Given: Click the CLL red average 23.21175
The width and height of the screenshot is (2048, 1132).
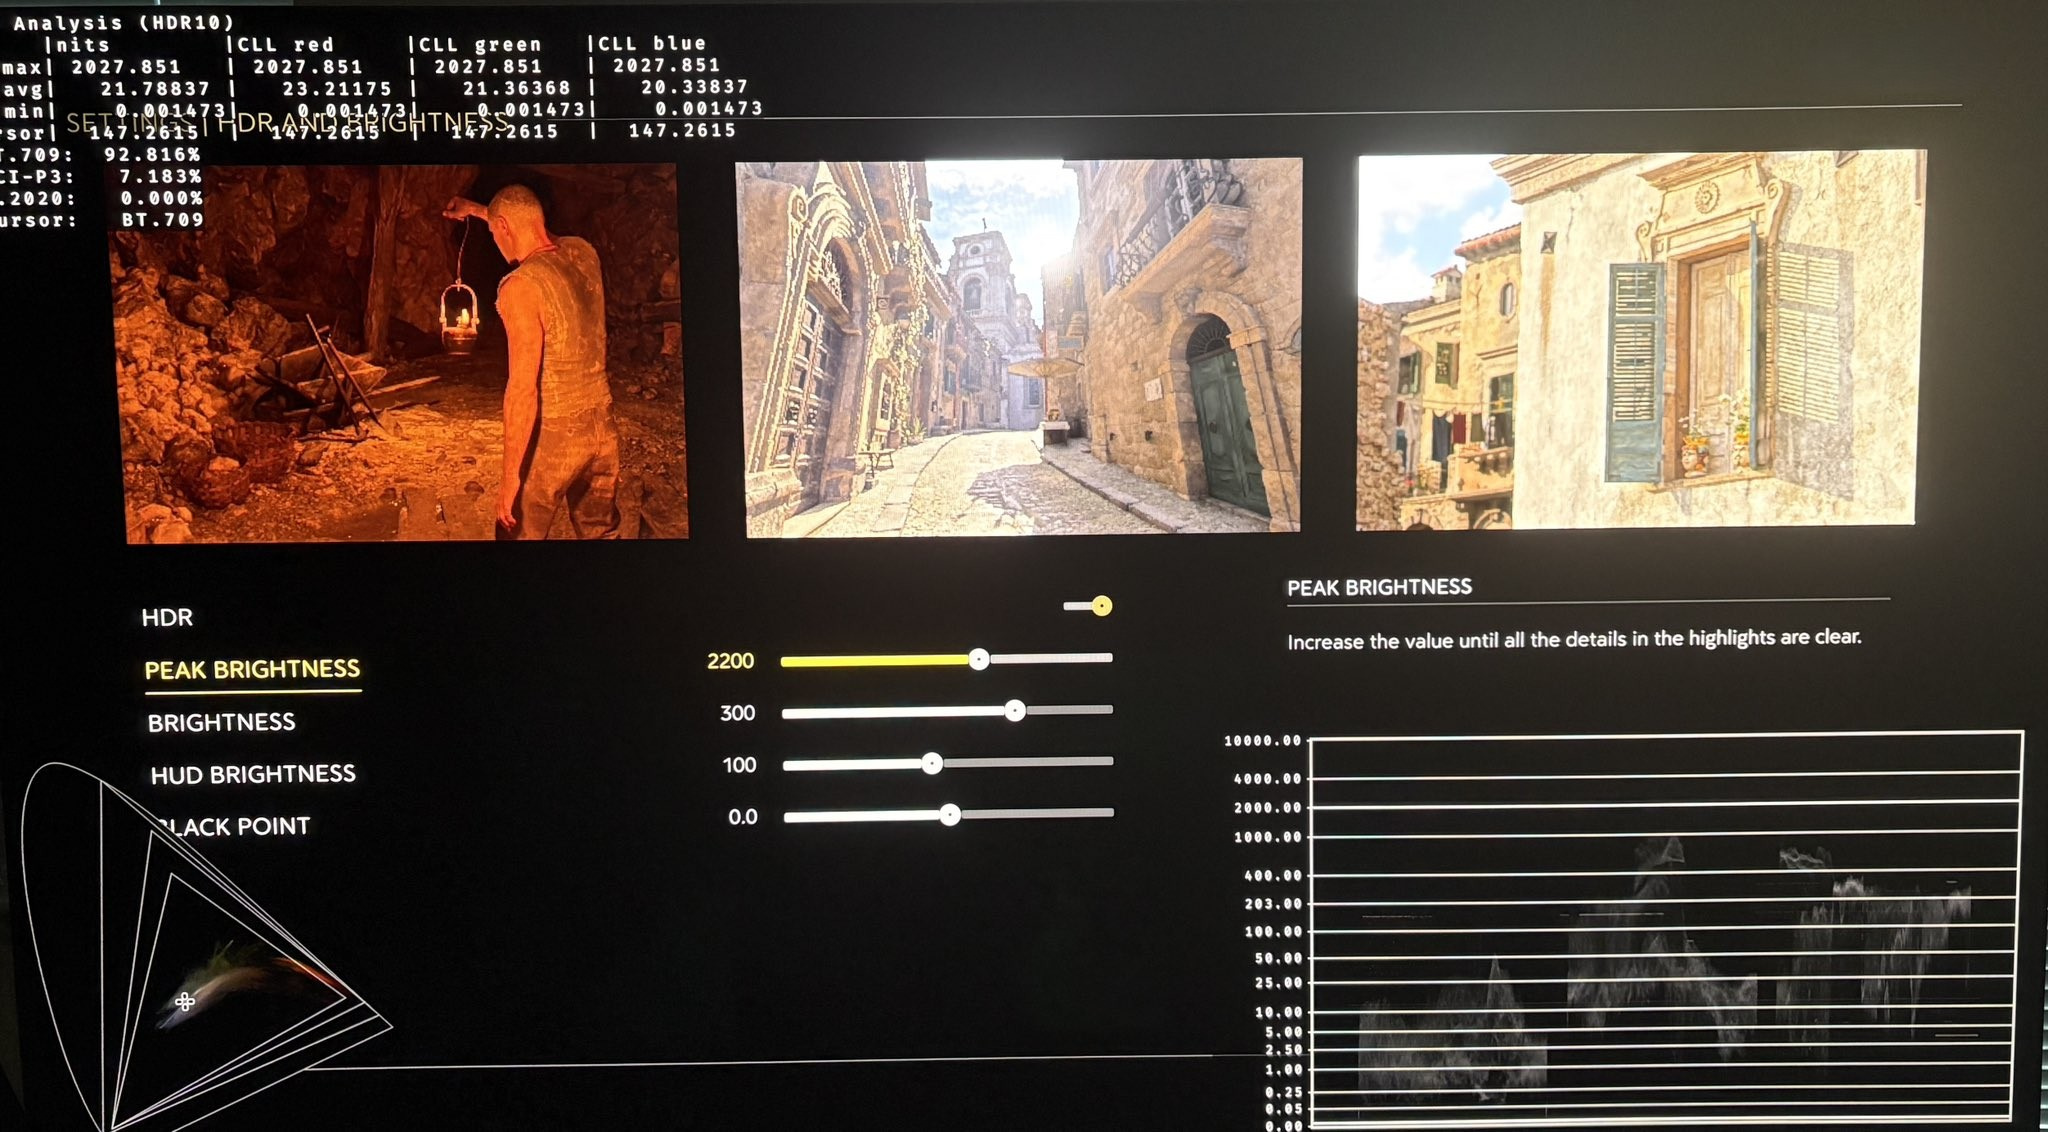Looking at the screenshot, I should pos(337,88).
